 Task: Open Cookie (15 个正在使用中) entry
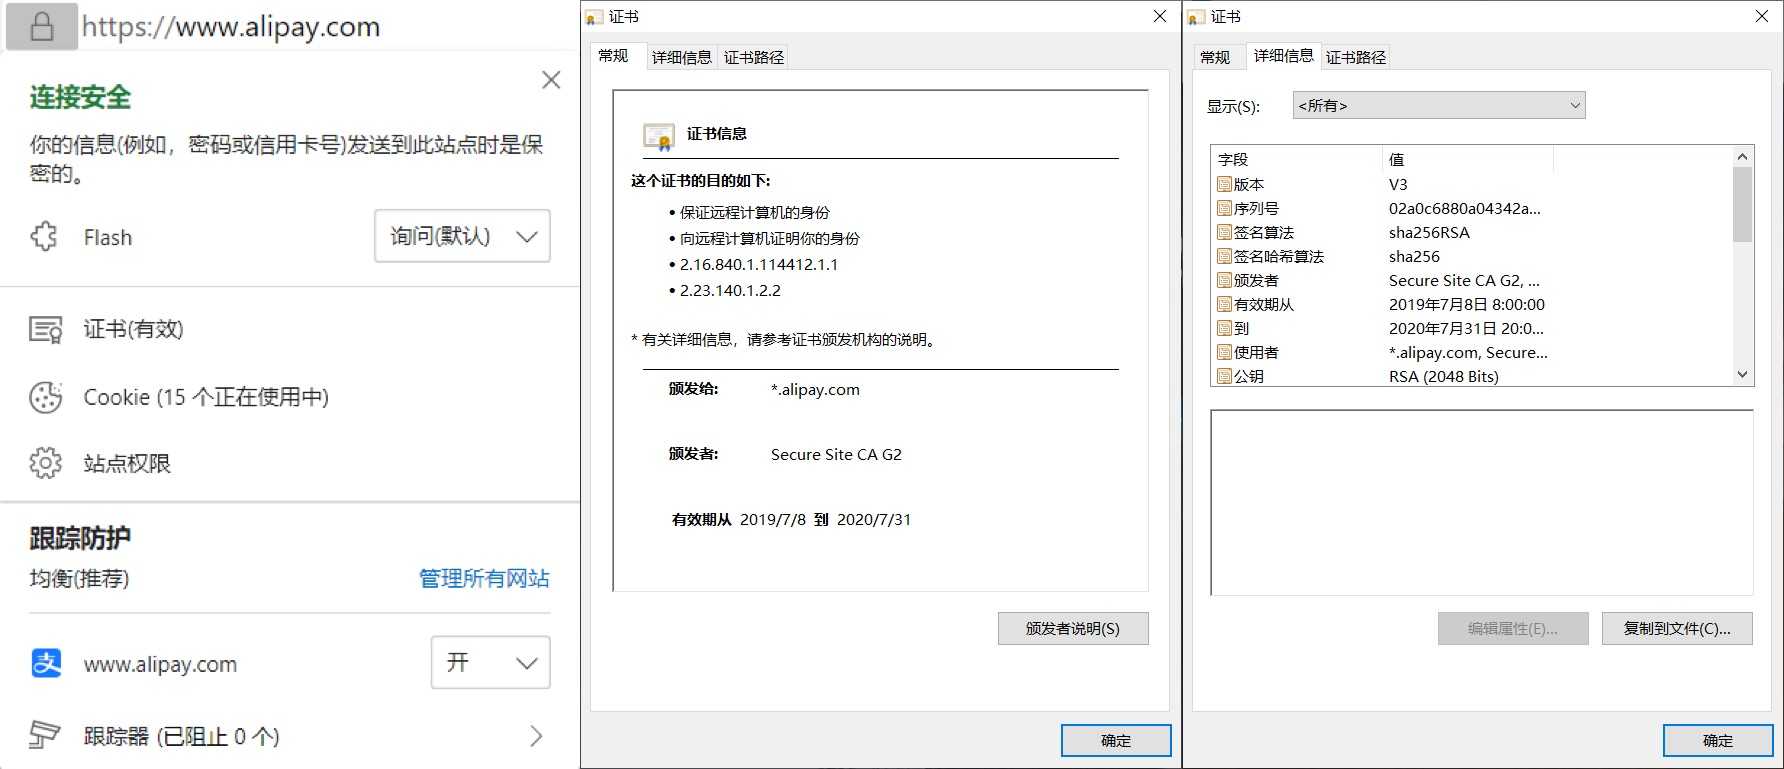[x=206, y=397]
